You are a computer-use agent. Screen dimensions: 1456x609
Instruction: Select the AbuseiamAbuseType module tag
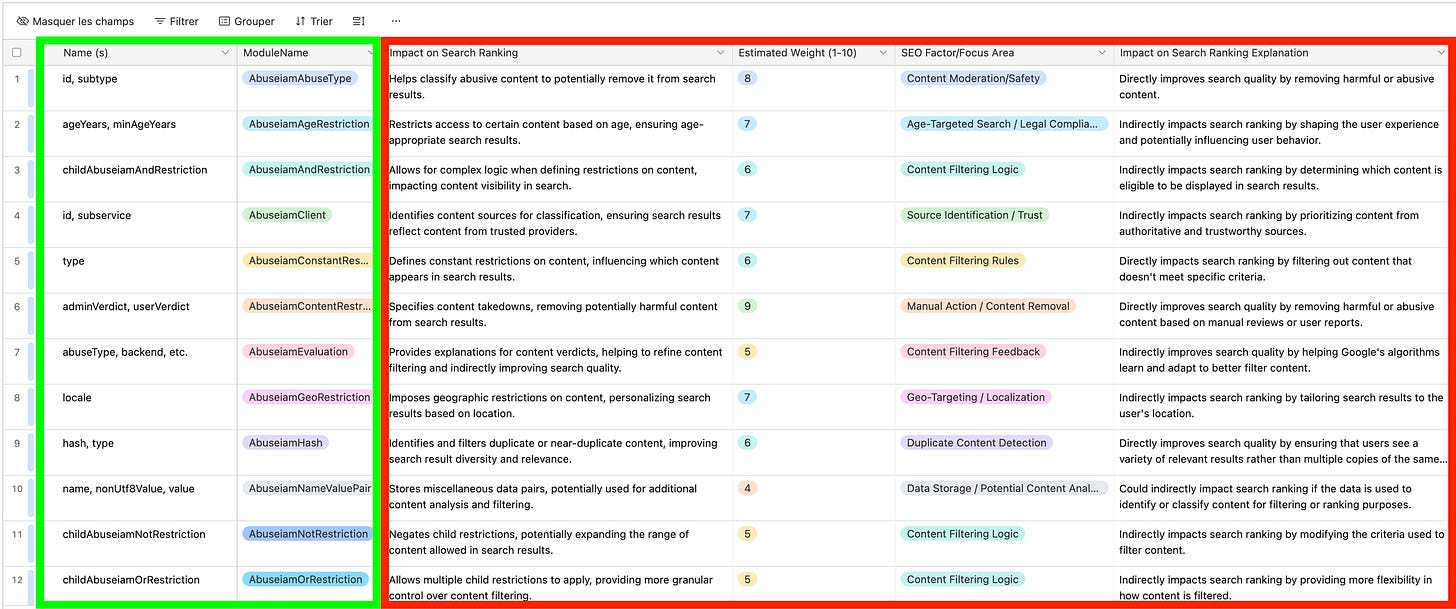tap(300, 78)
